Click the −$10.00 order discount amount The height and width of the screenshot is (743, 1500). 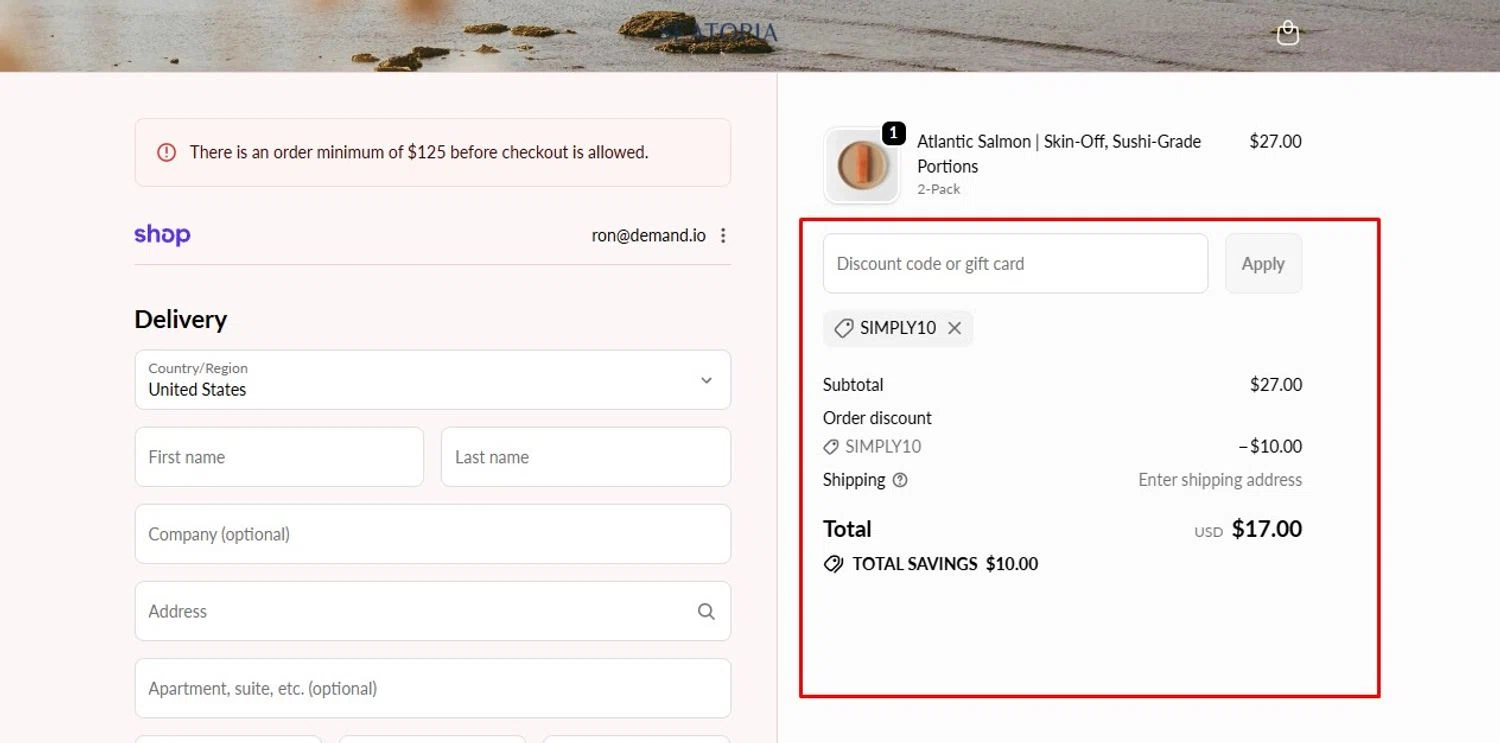pyautogui.click(x=1270, y=447)
